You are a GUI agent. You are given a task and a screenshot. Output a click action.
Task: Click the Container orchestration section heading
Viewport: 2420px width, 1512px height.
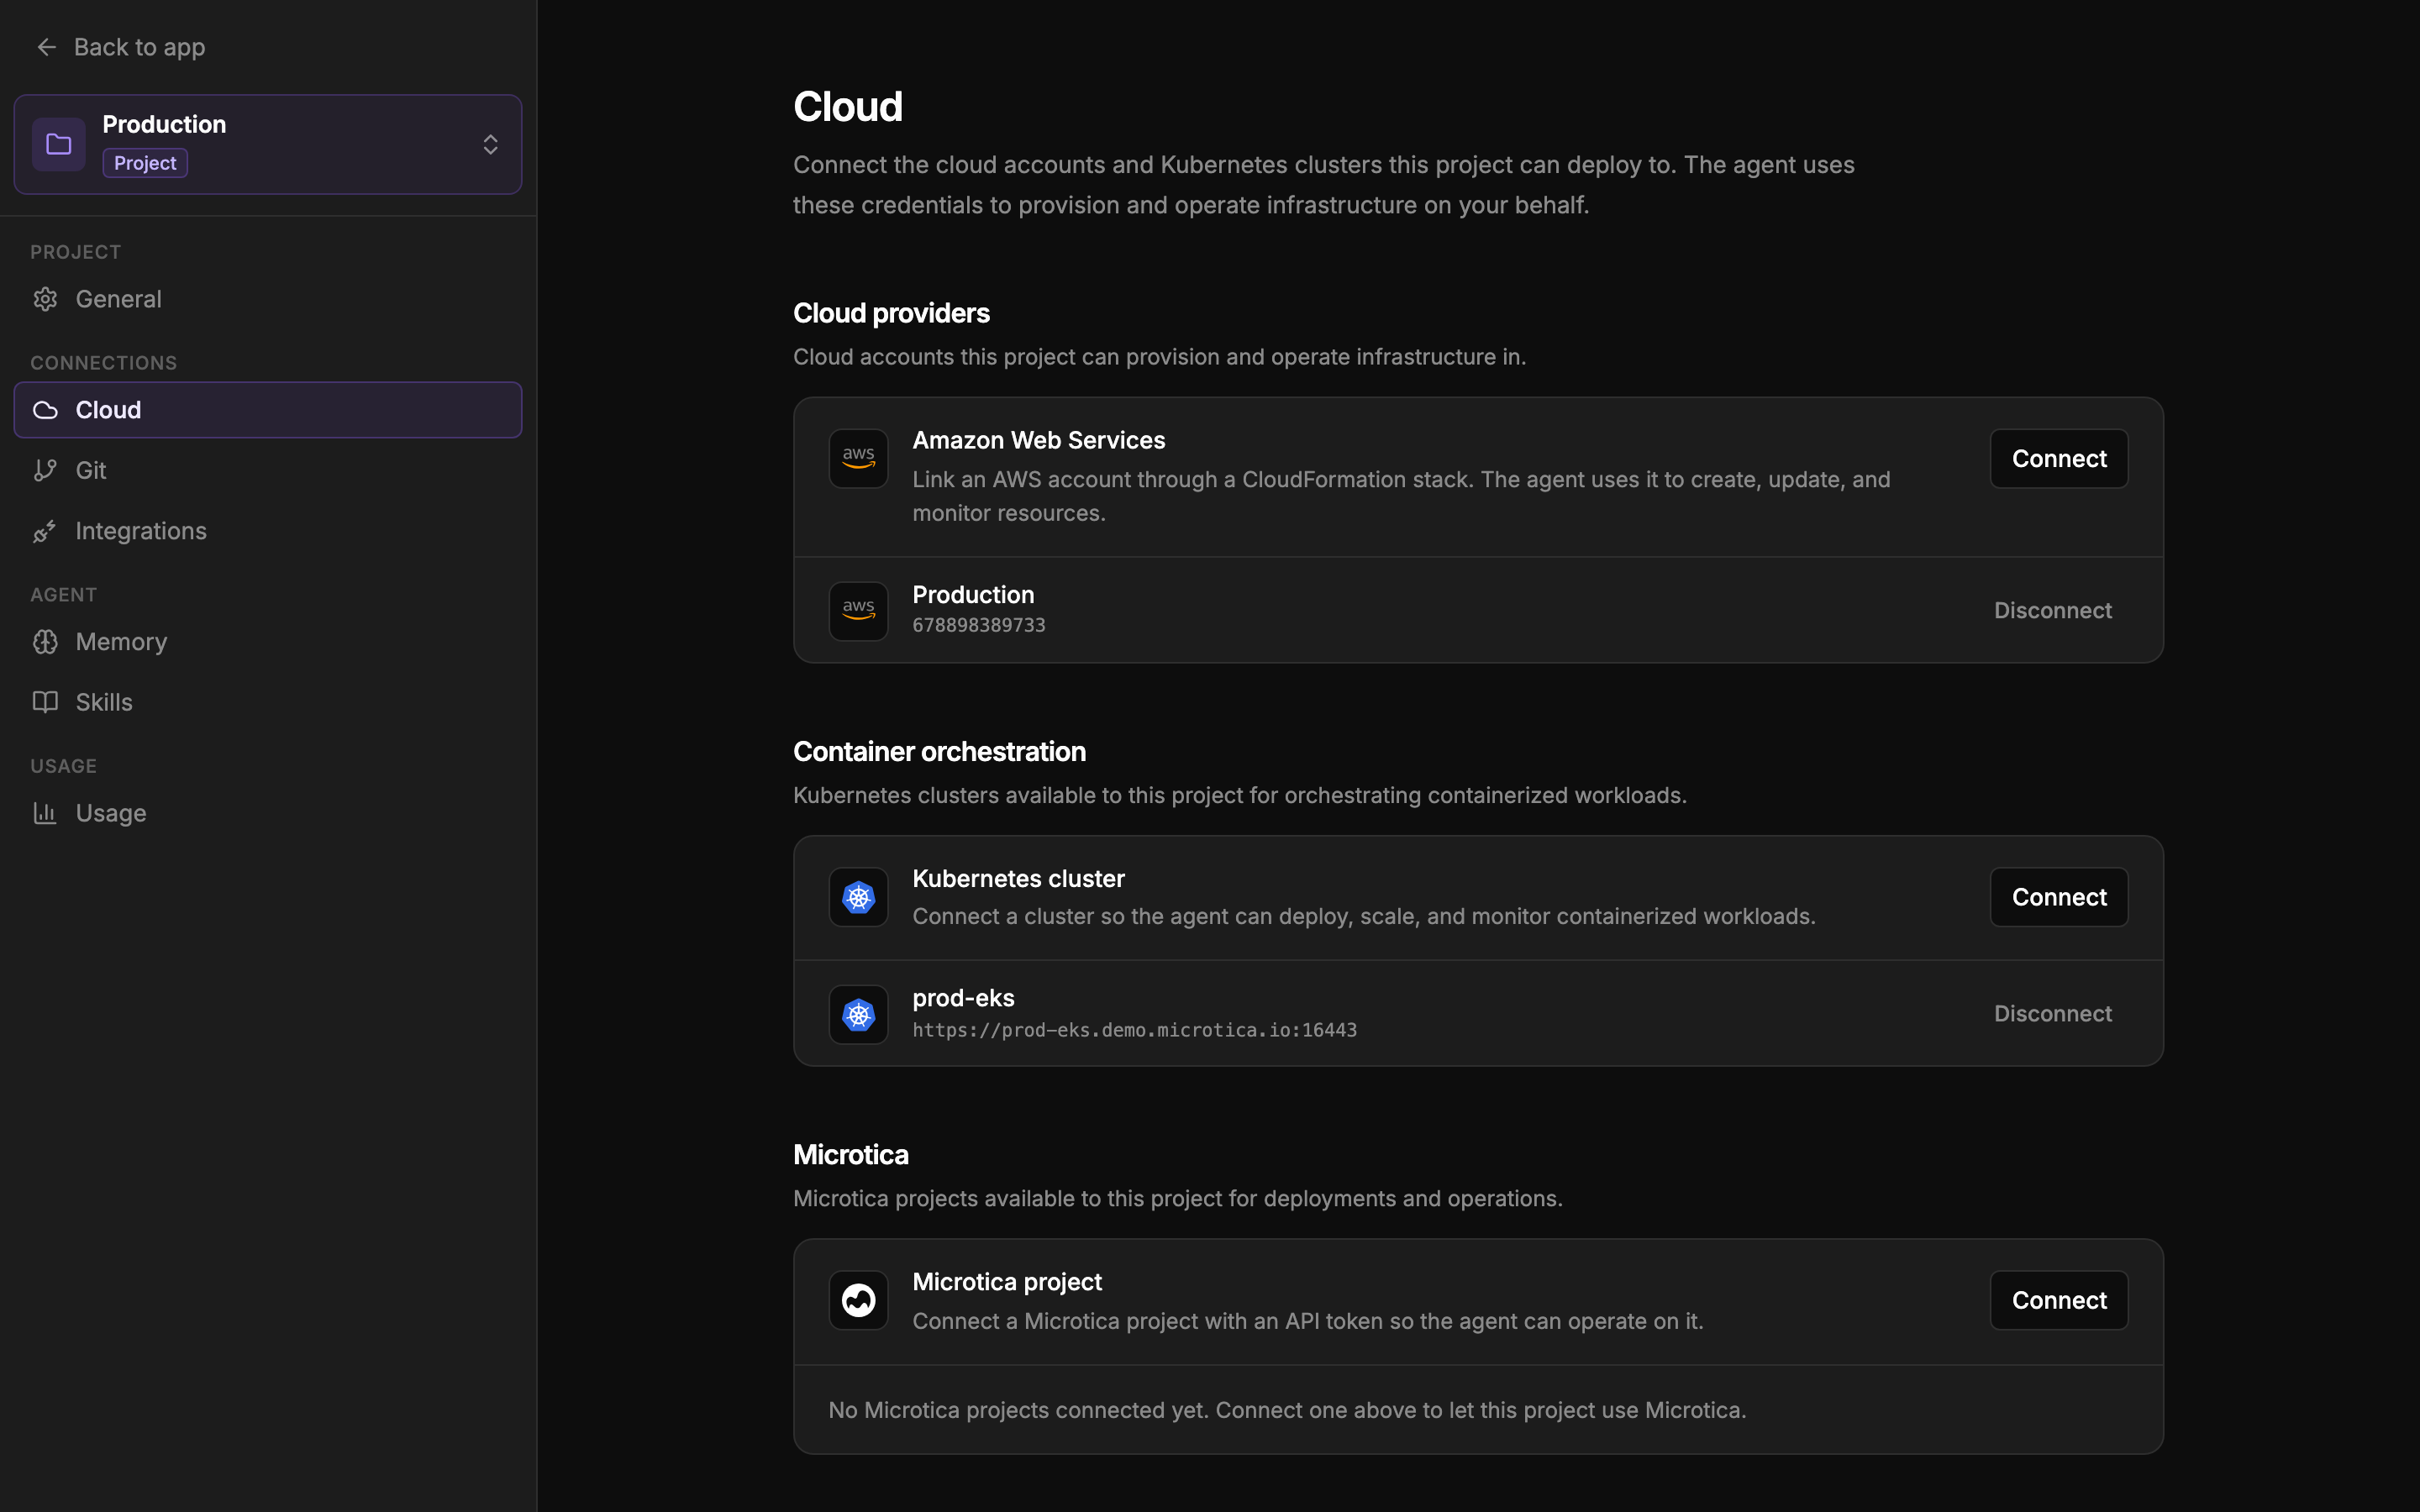(939, 751)
